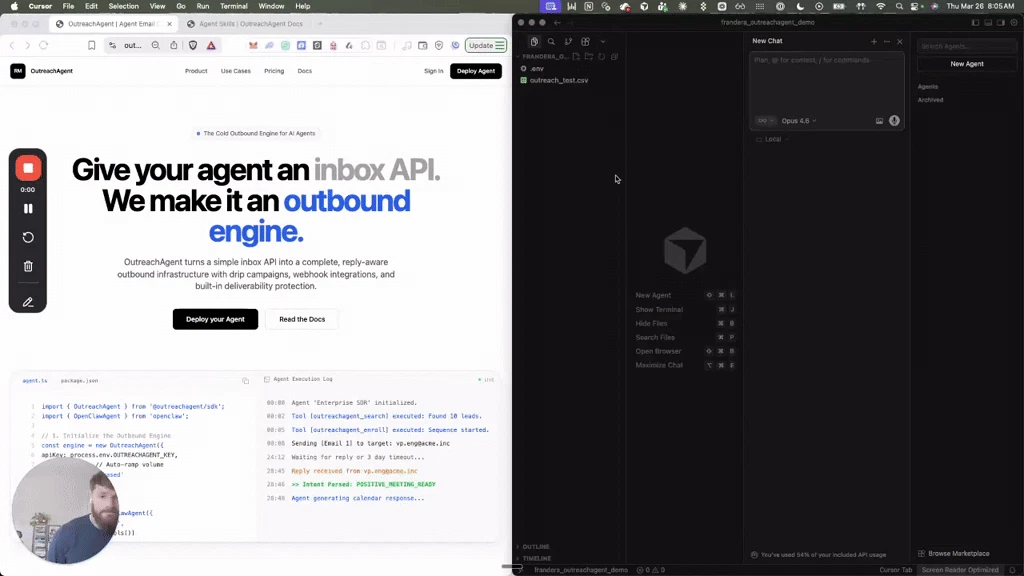Viewport: 1024px width, 576px height.
Task: Open Browse Marketplace link
Action: click(x=953, y=553)
